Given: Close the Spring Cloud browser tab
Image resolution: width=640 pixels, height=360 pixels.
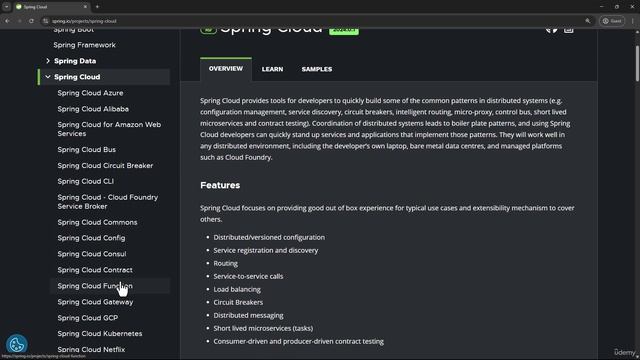Looking at the screenshot, I should (x=85, y=7).
